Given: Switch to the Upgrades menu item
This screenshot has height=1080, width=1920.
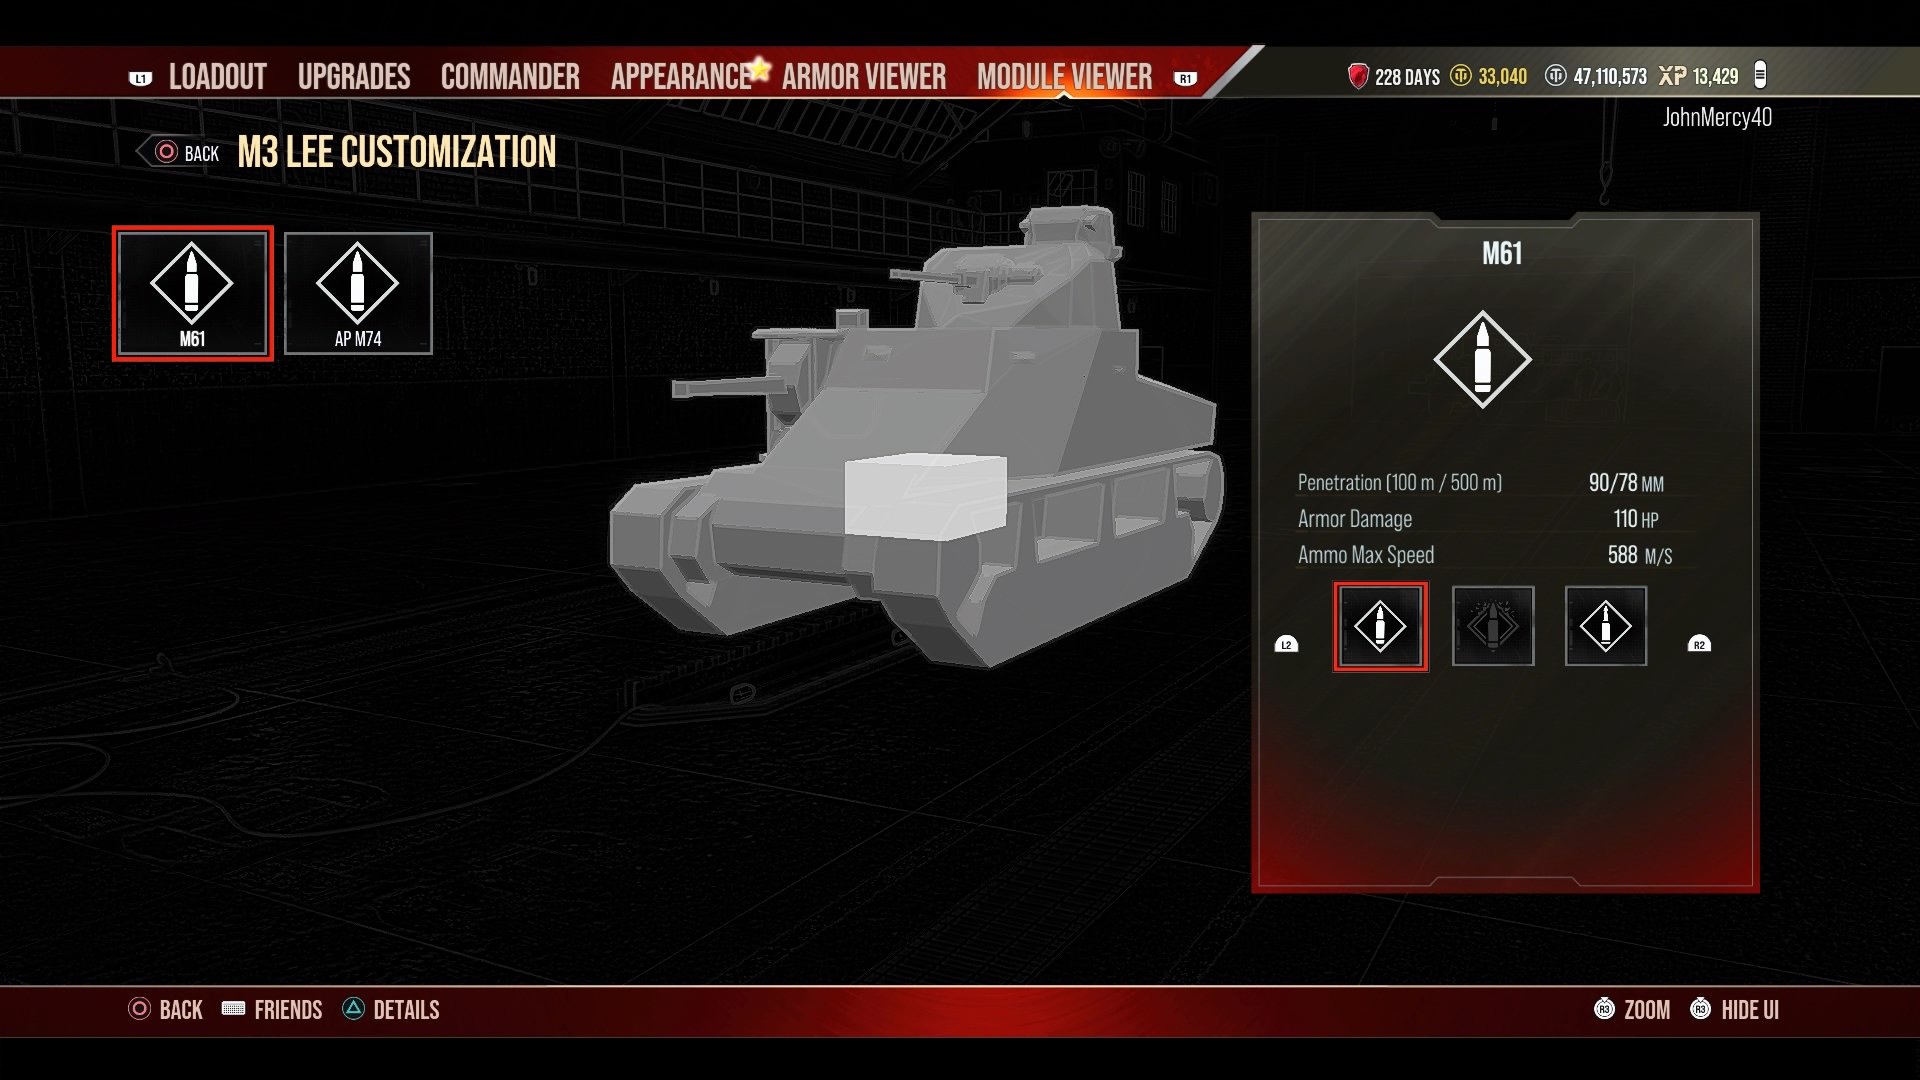Looking at the screenshot, I should (x=353, y=74).
